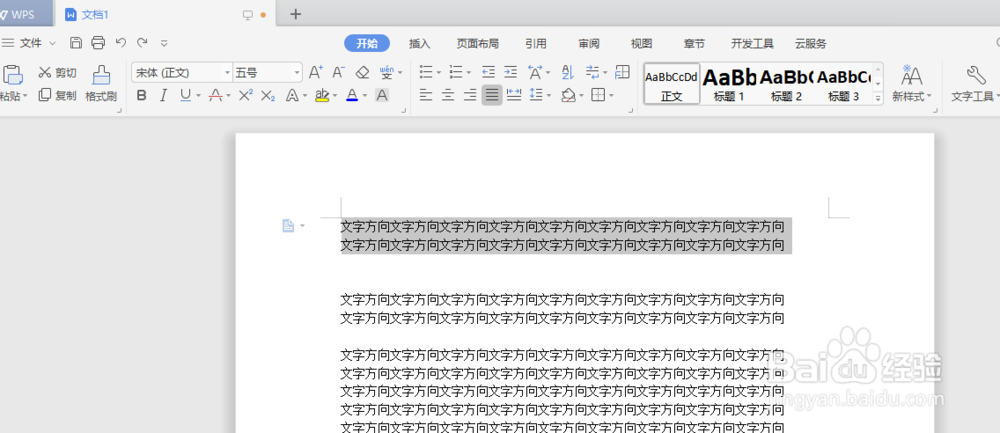Switch to the 引用 tab
Screen dimensions: 1000x433
coord(536,43)
